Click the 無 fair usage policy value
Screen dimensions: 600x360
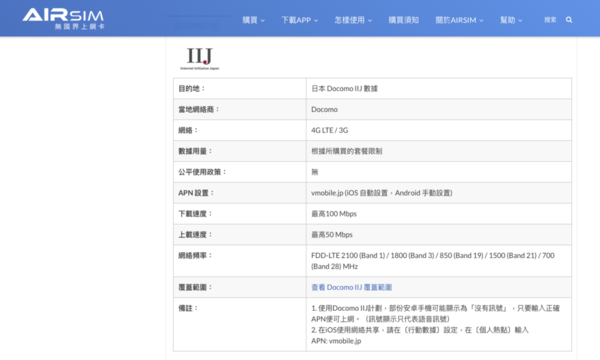coord(315,172)
